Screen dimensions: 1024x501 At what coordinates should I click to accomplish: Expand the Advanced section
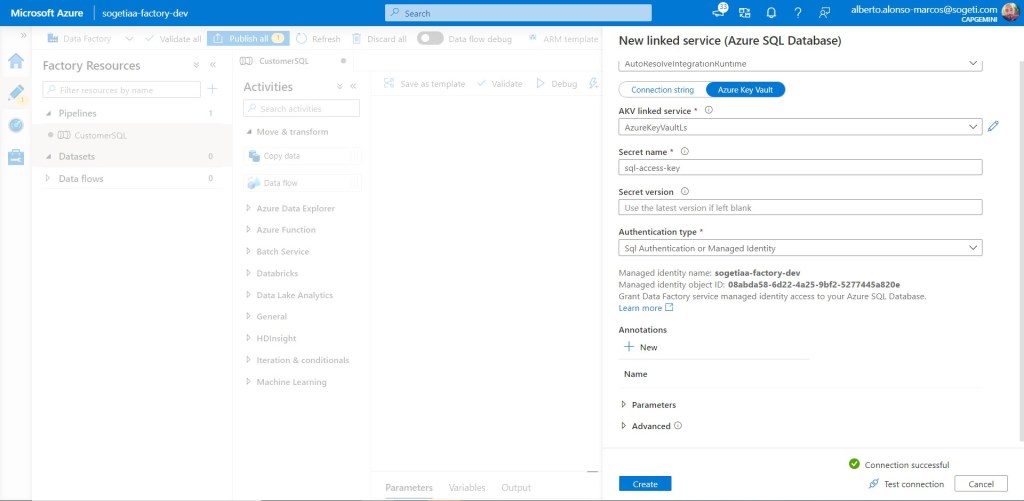(x=650, y=426)
